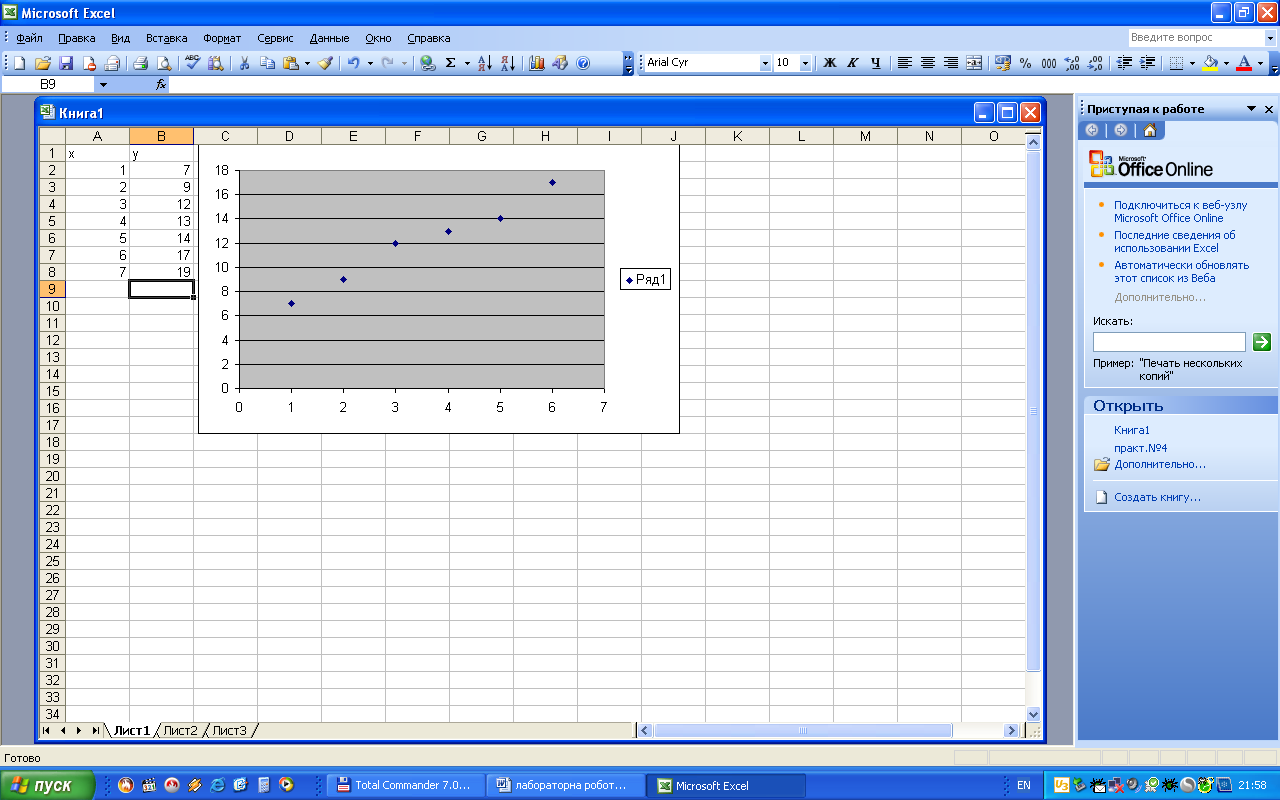Expand the Name Box B9 dropdown
1280x800 pixels.
[x=103, y=85]
